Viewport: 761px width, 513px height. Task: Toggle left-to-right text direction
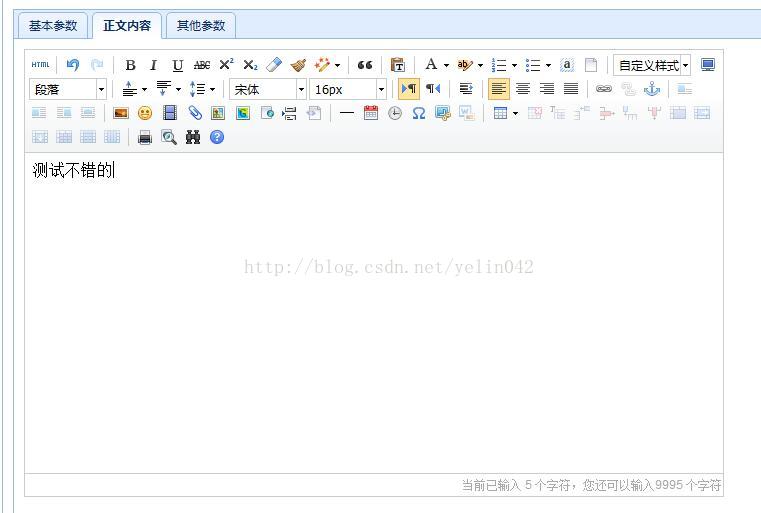(409, 89)
